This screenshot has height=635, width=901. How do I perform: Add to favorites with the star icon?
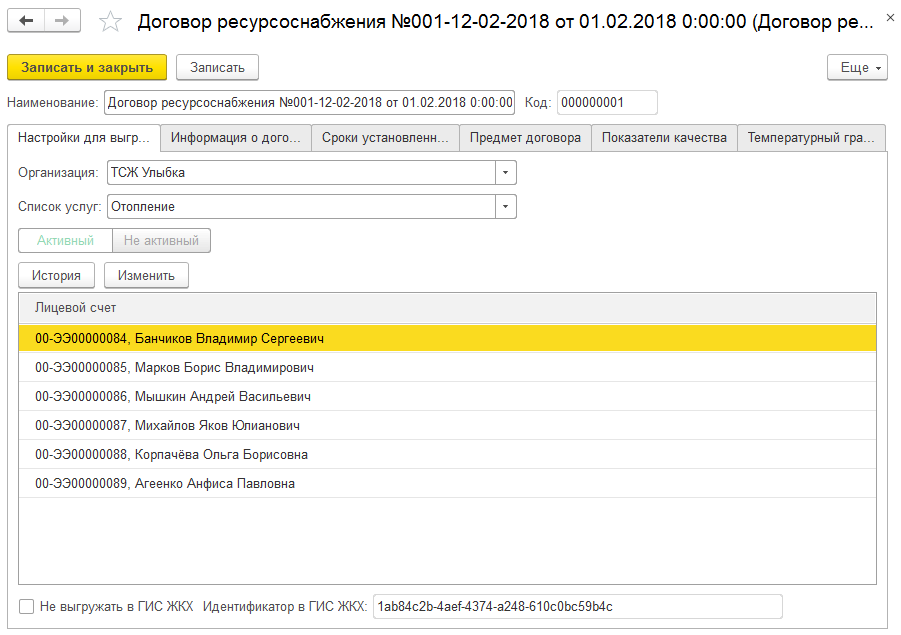(x=110, y=22)
